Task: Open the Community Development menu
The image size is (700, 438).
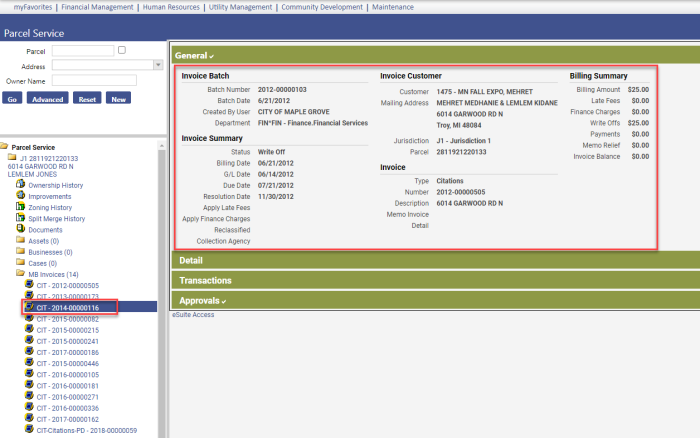Action: (x=322, y=7)
